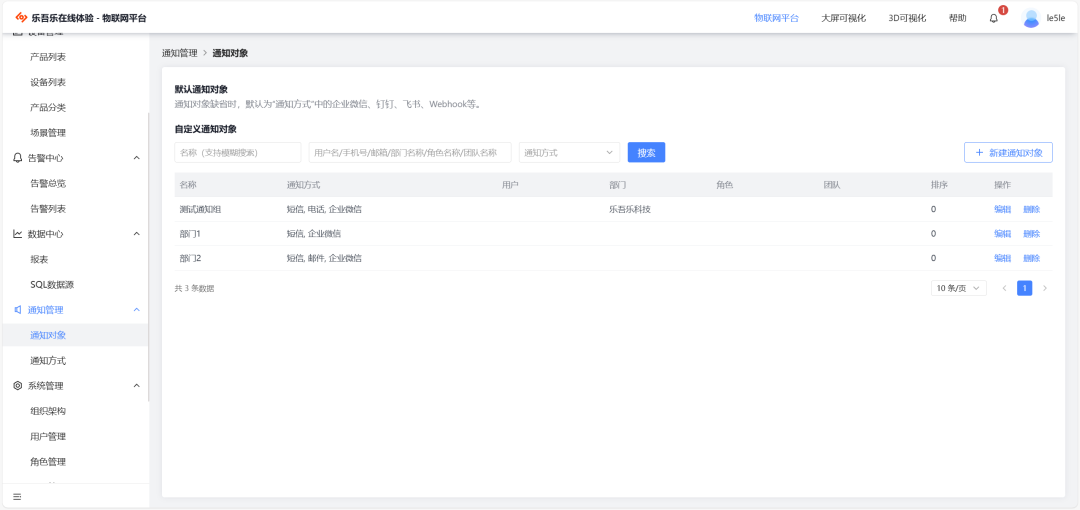
Task: Focus the 用户名/手机号/邮箱 search field
Action: coord(410,152)
